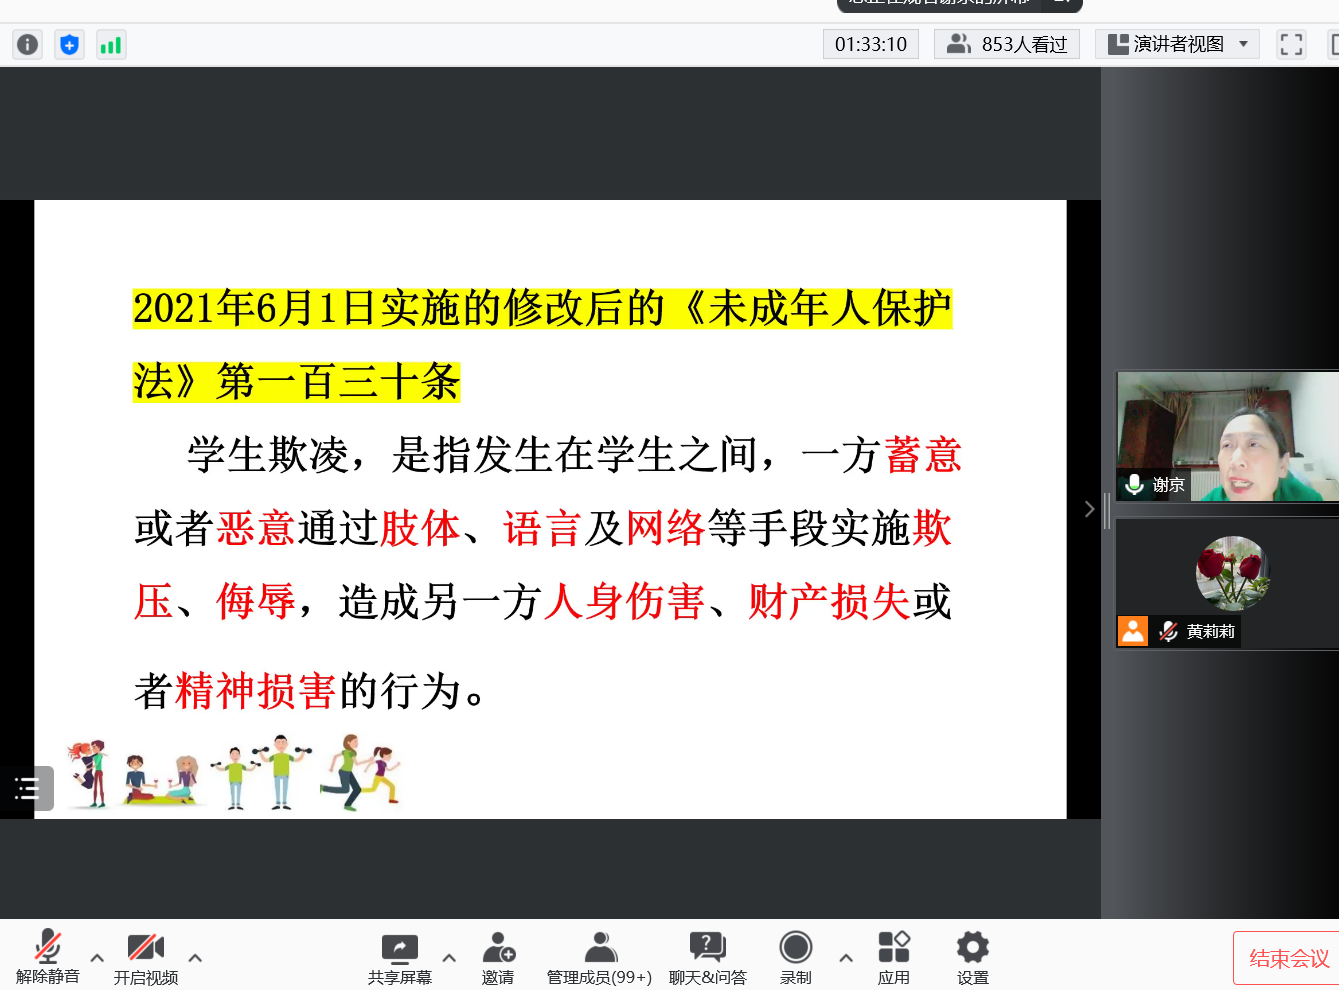This screenshot has height=990, width=1339.
Task: Check the green network status icon
Action: [111, 44]
